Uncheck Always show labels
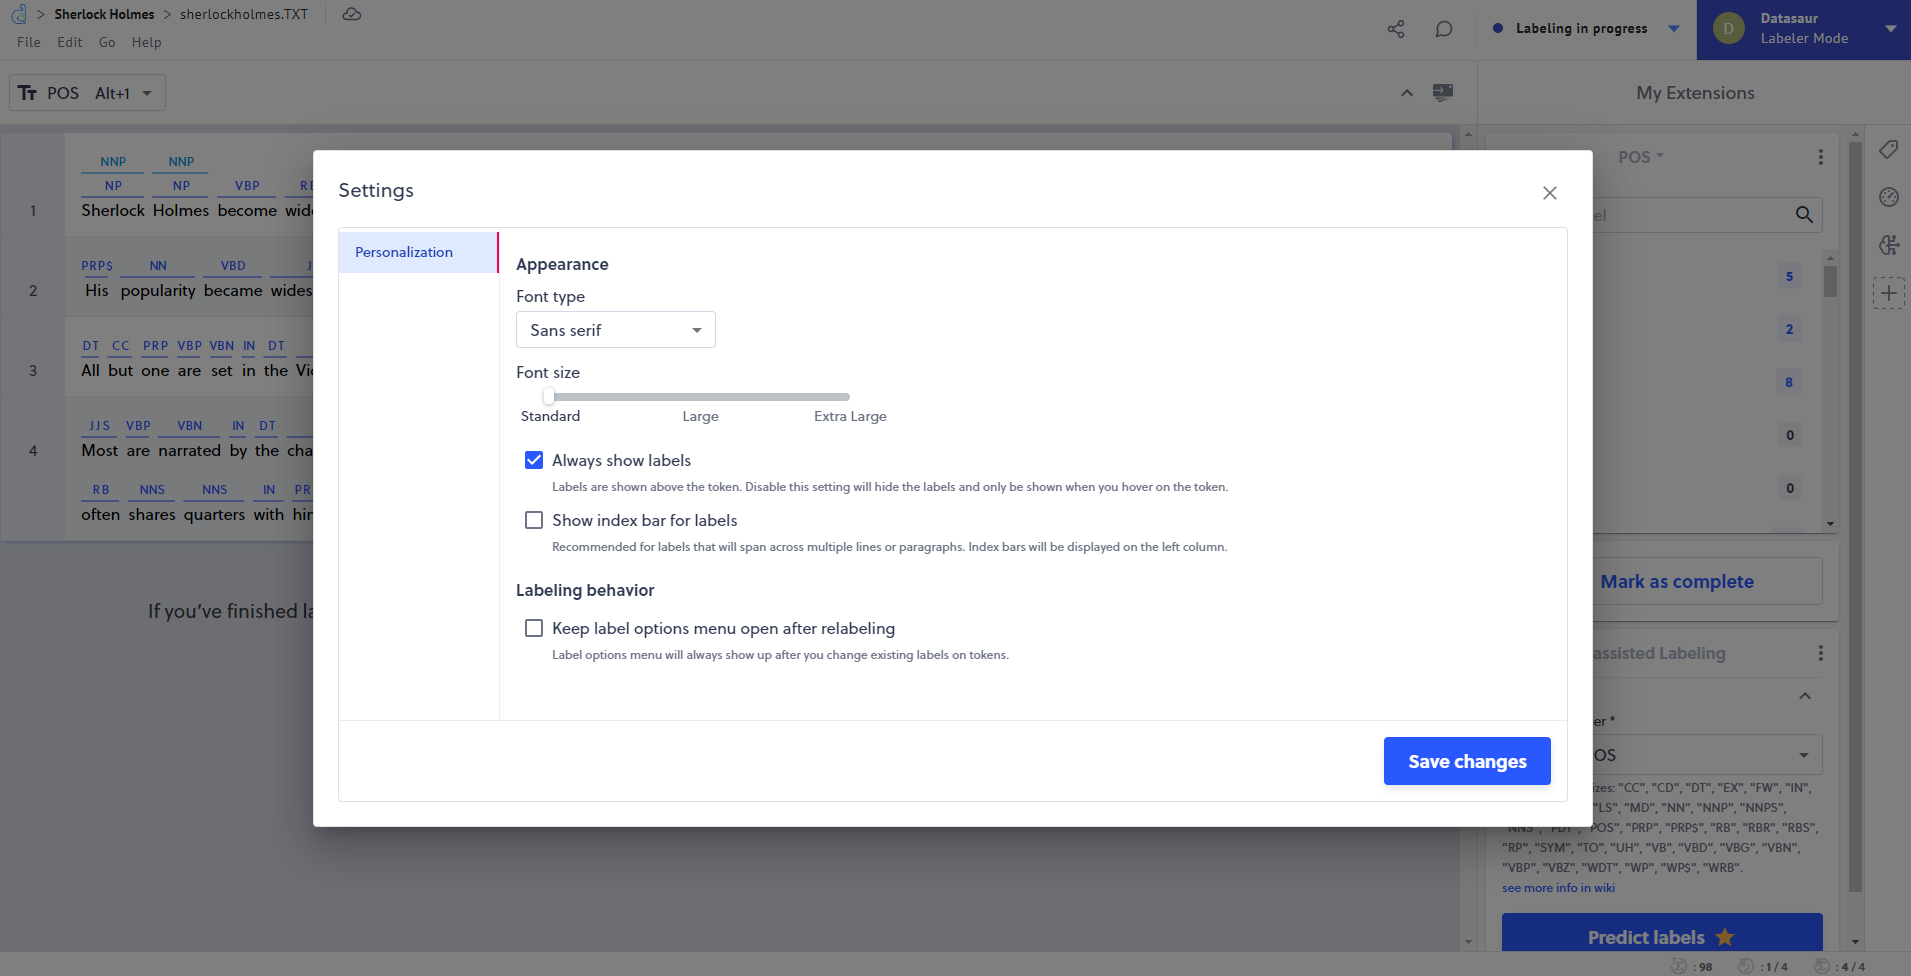1911x976 pixels. pos(534,460)
